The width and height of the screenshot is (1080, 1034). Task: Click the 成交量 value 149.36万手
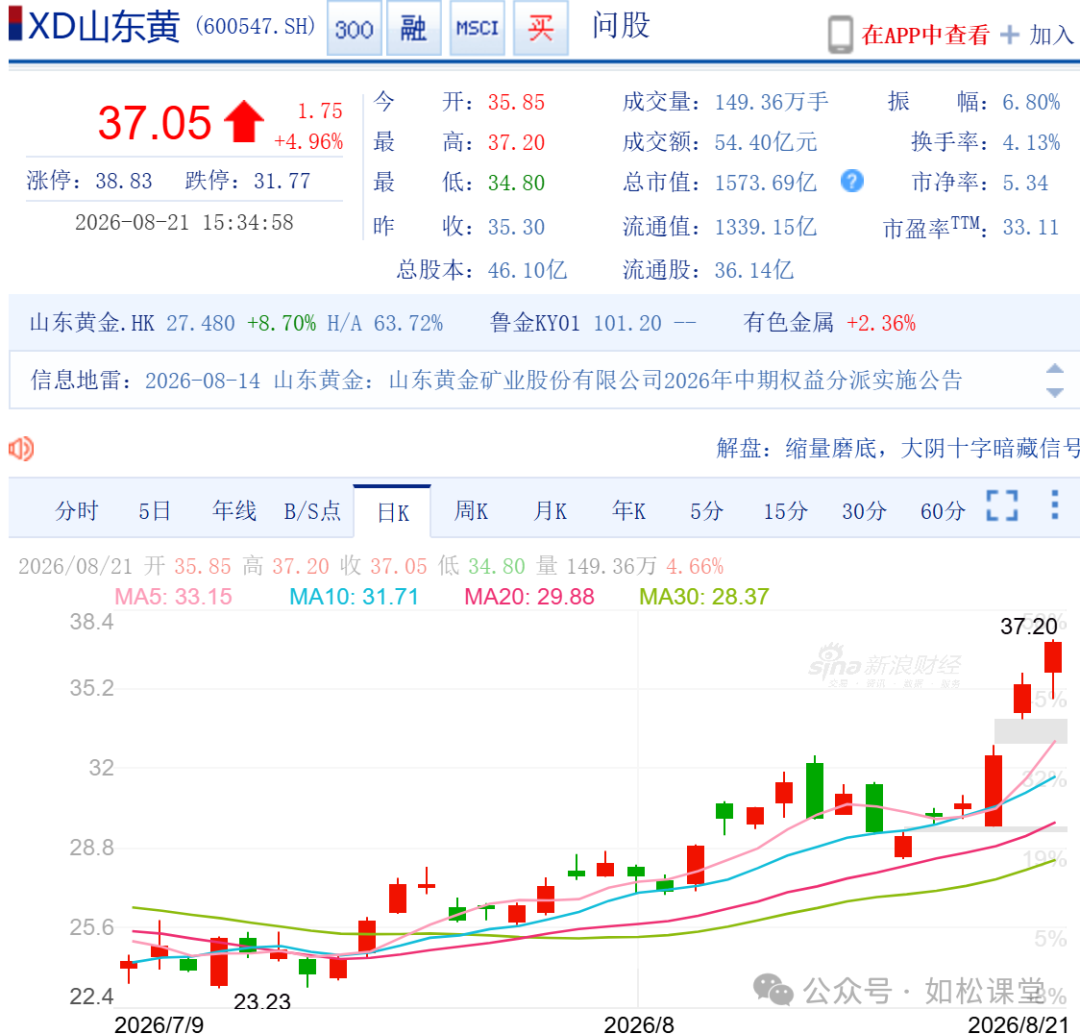click(771, 102)
